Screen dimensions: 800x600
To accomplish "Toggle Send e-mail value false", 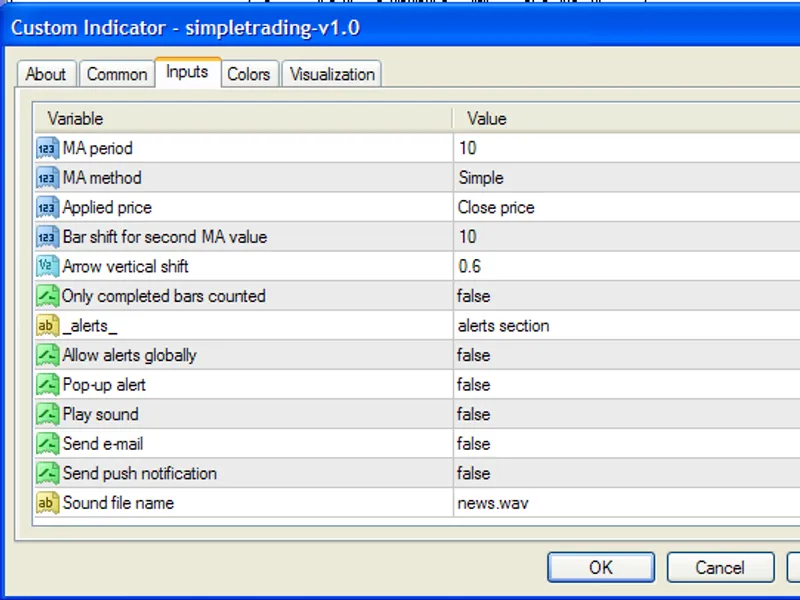I will pos(627,444).
